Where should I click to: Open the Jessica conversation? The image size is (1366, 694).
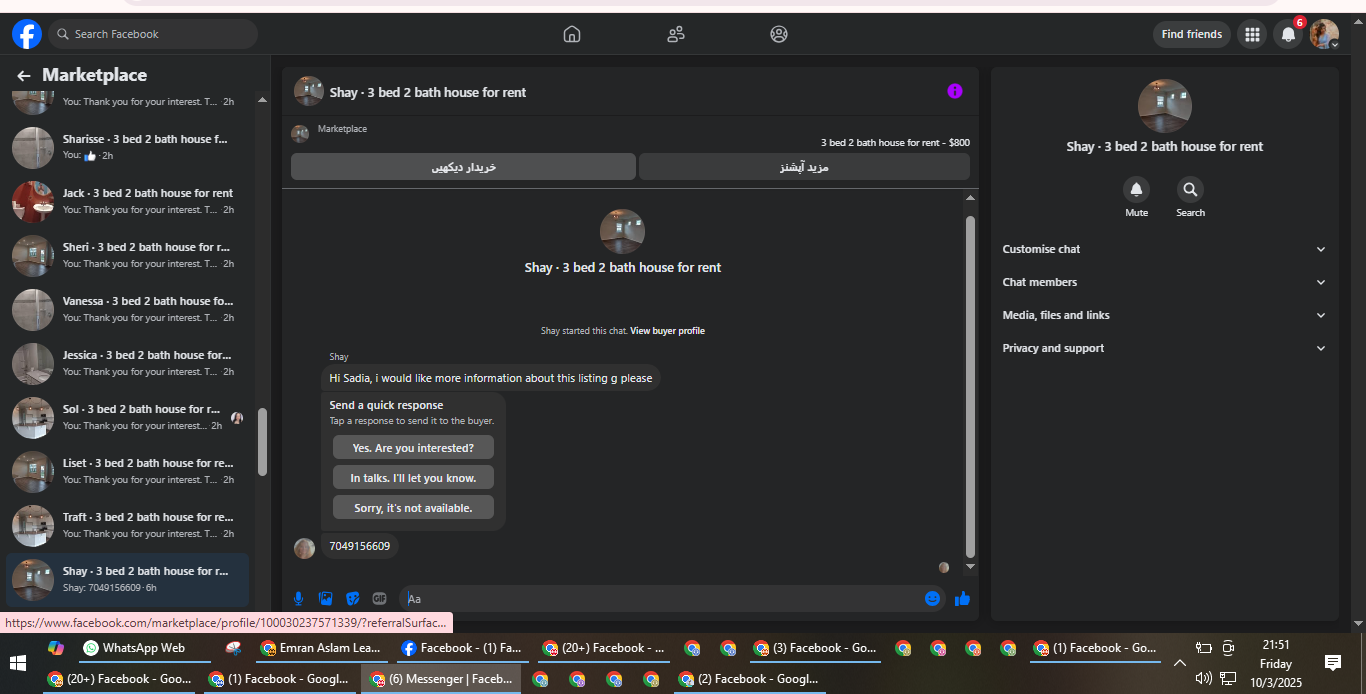127,363
